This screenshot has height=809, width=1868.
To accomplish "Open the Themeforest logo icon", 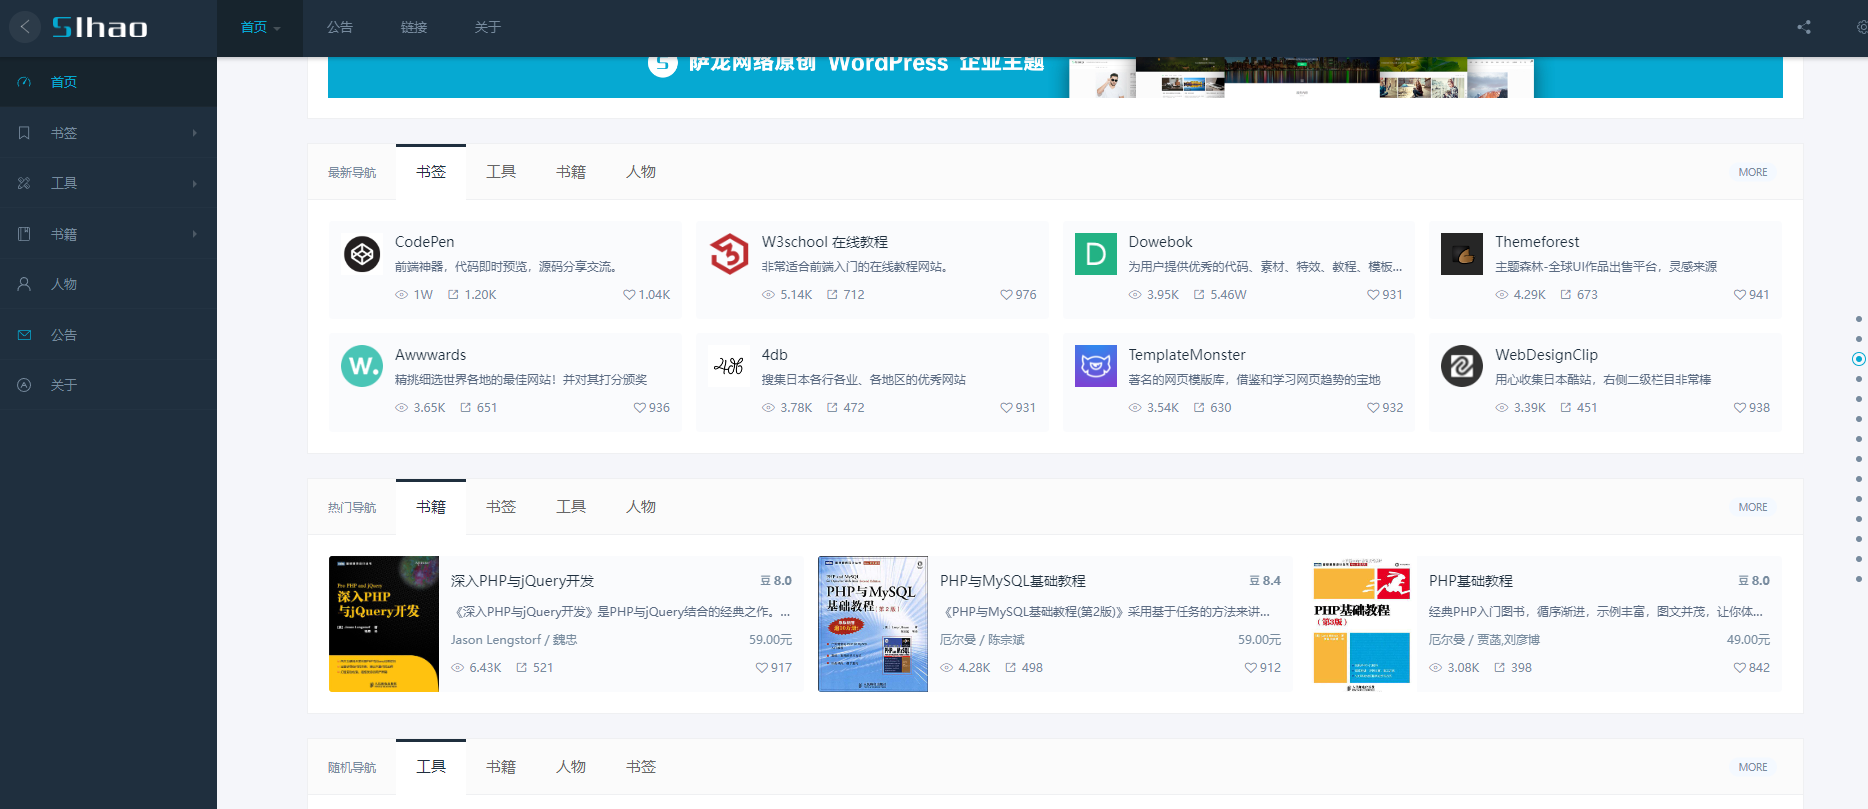I will pos(1462,254).
